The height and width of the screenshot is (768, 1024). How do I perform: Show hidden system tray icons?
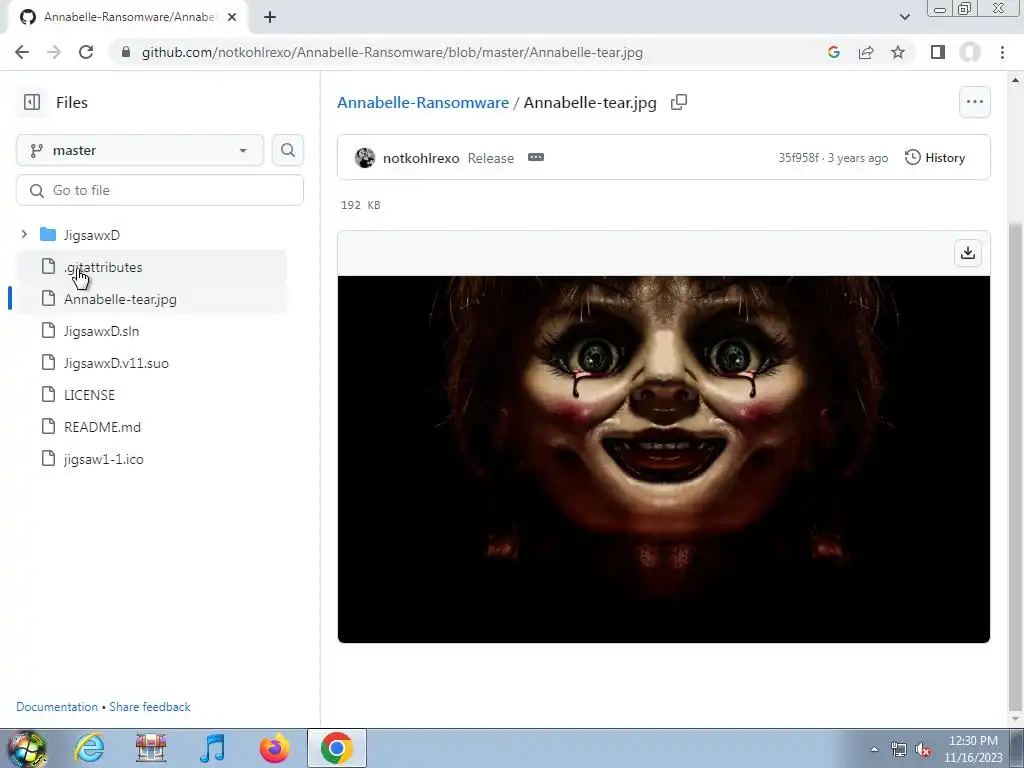(x=874, y=749)
